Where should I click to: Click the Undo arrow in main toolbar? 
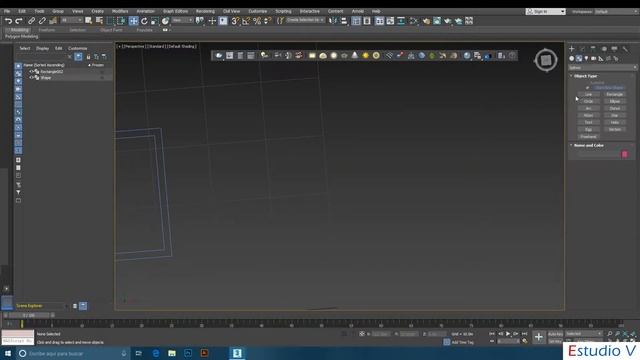tap(8, 21)
